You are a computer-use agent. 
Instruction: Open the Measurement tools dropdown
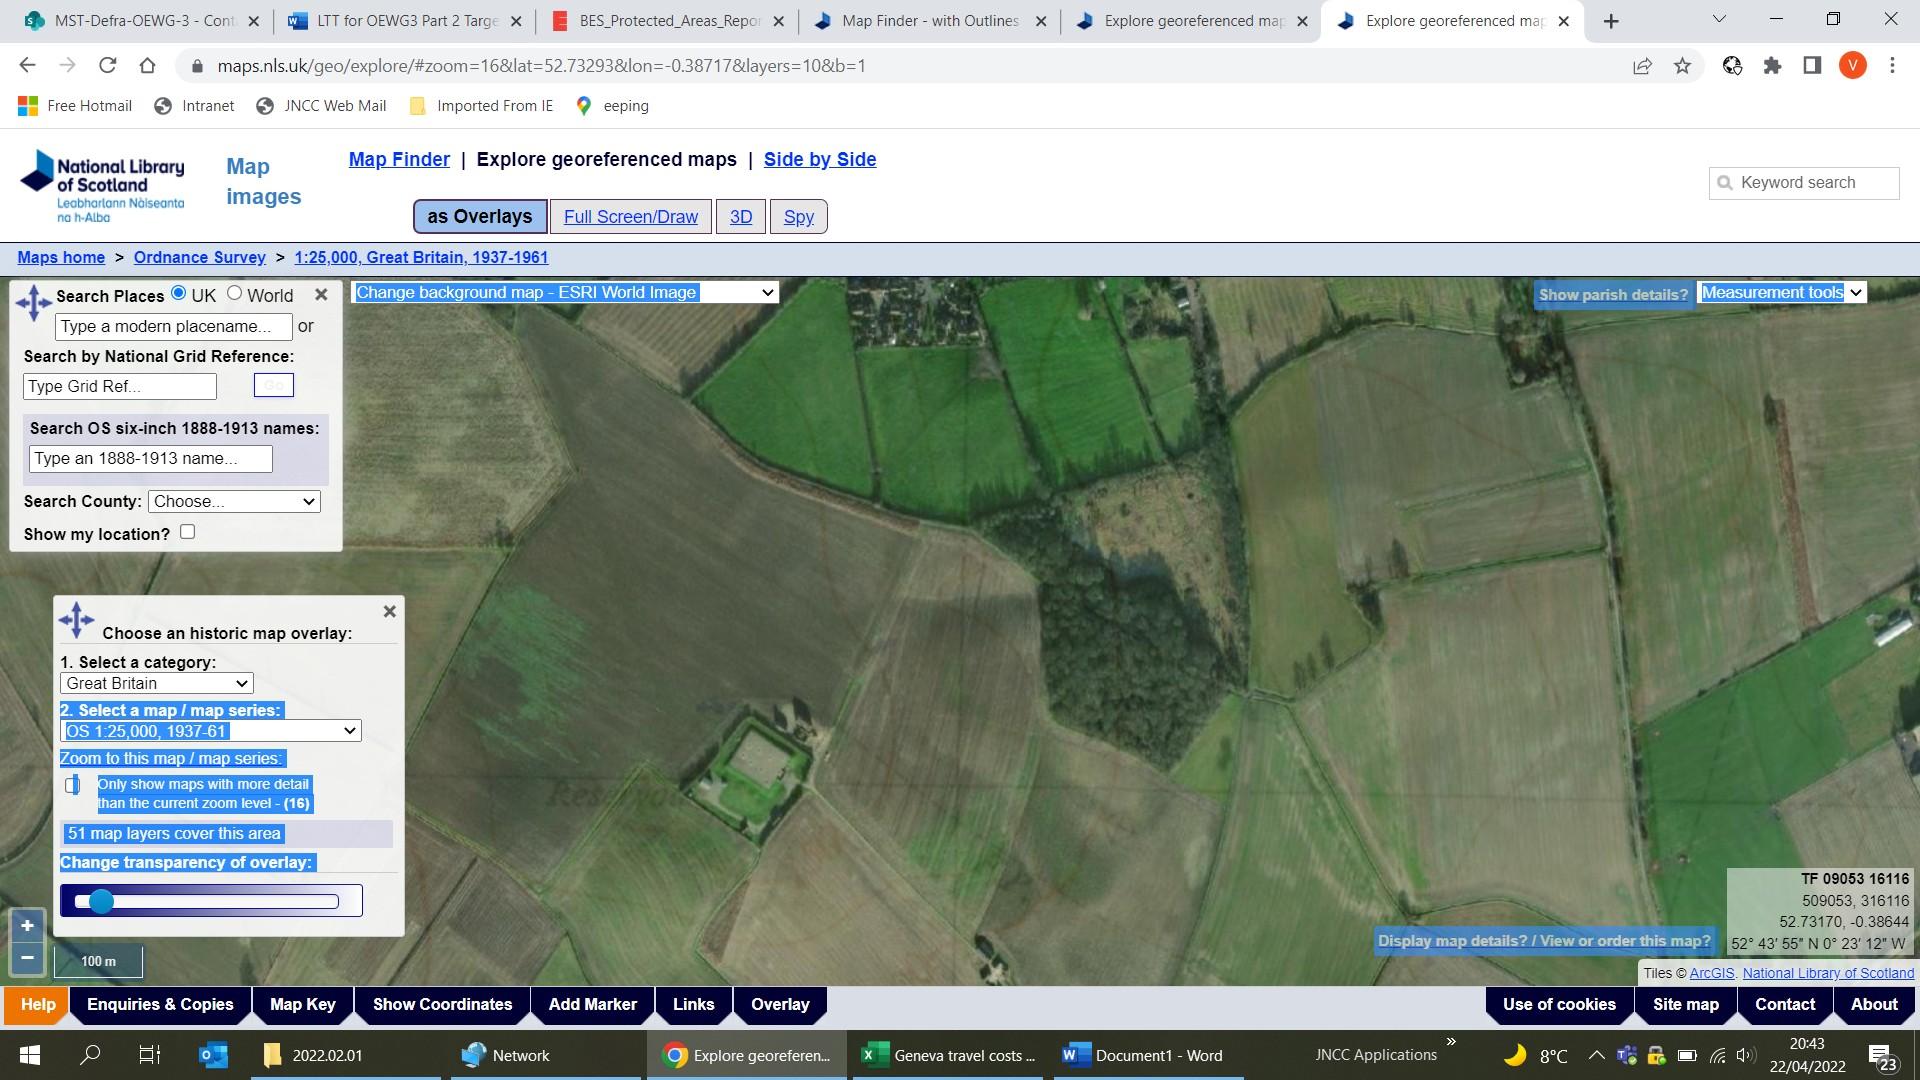tap(1781, 292)
